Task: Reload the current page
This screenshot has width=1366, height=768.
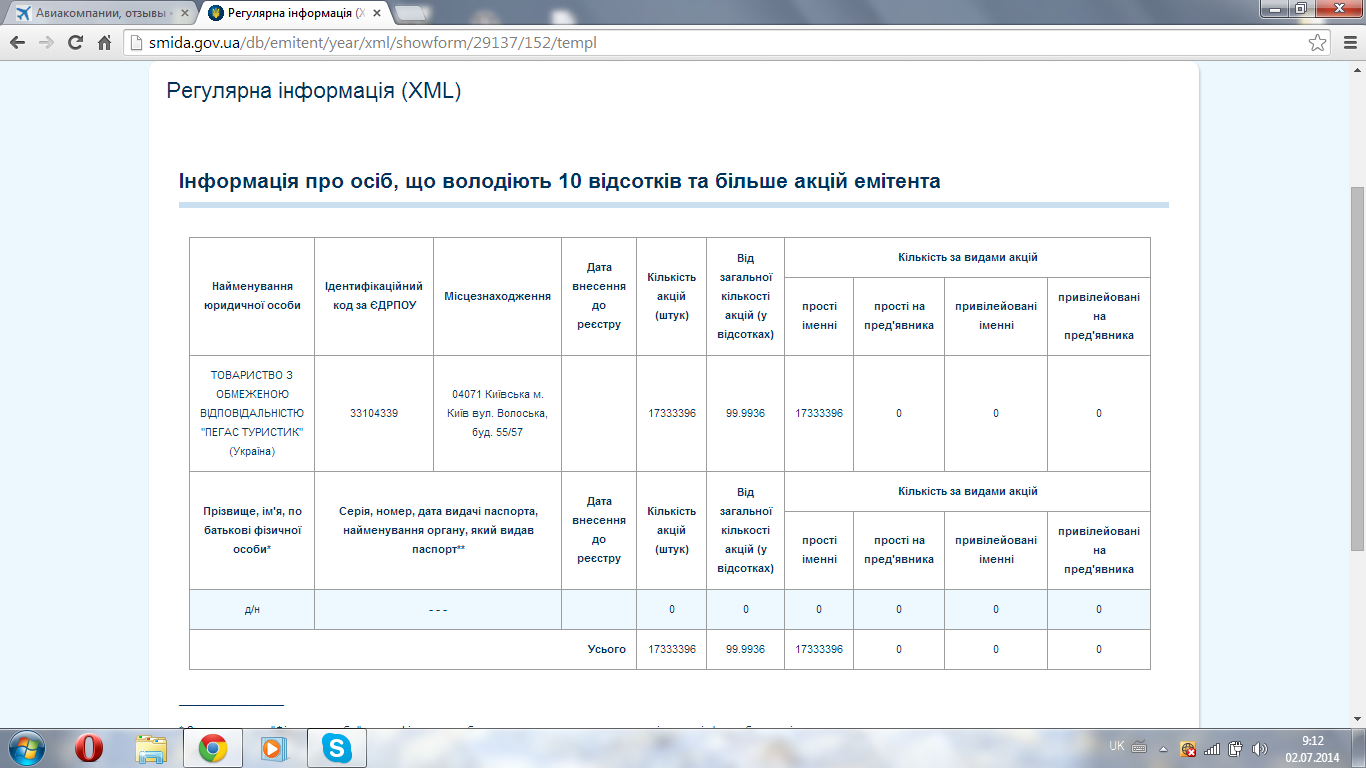Action: [x=75, y=43]
